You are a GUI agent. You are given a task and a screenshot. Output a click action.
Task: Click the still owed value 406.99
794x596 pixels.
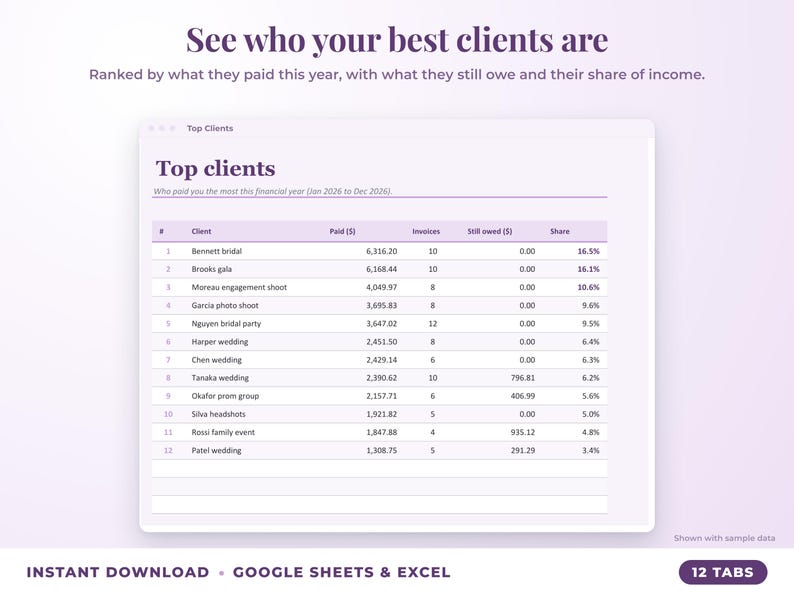[x=523, y=396]
